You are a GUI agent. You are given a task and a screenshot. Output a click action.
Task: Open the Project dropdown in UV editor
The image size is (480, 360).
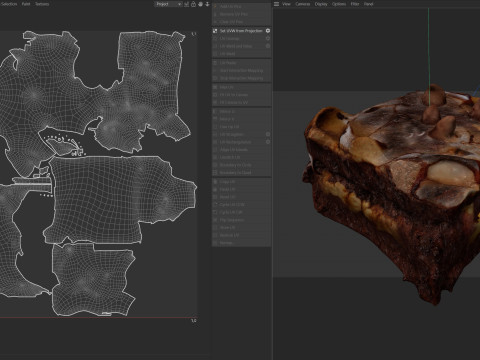pos(168,4)
